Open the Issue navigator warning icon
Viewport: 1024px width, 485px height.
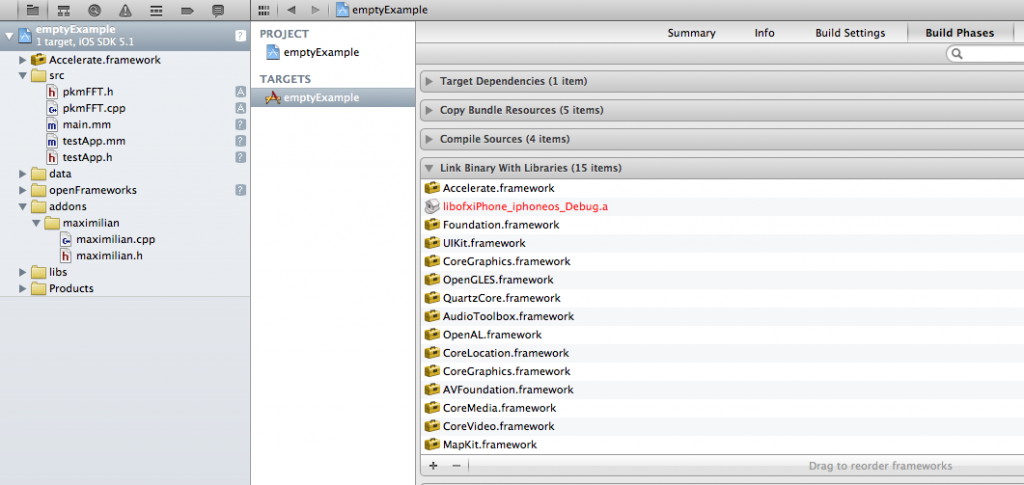point(125,10)
